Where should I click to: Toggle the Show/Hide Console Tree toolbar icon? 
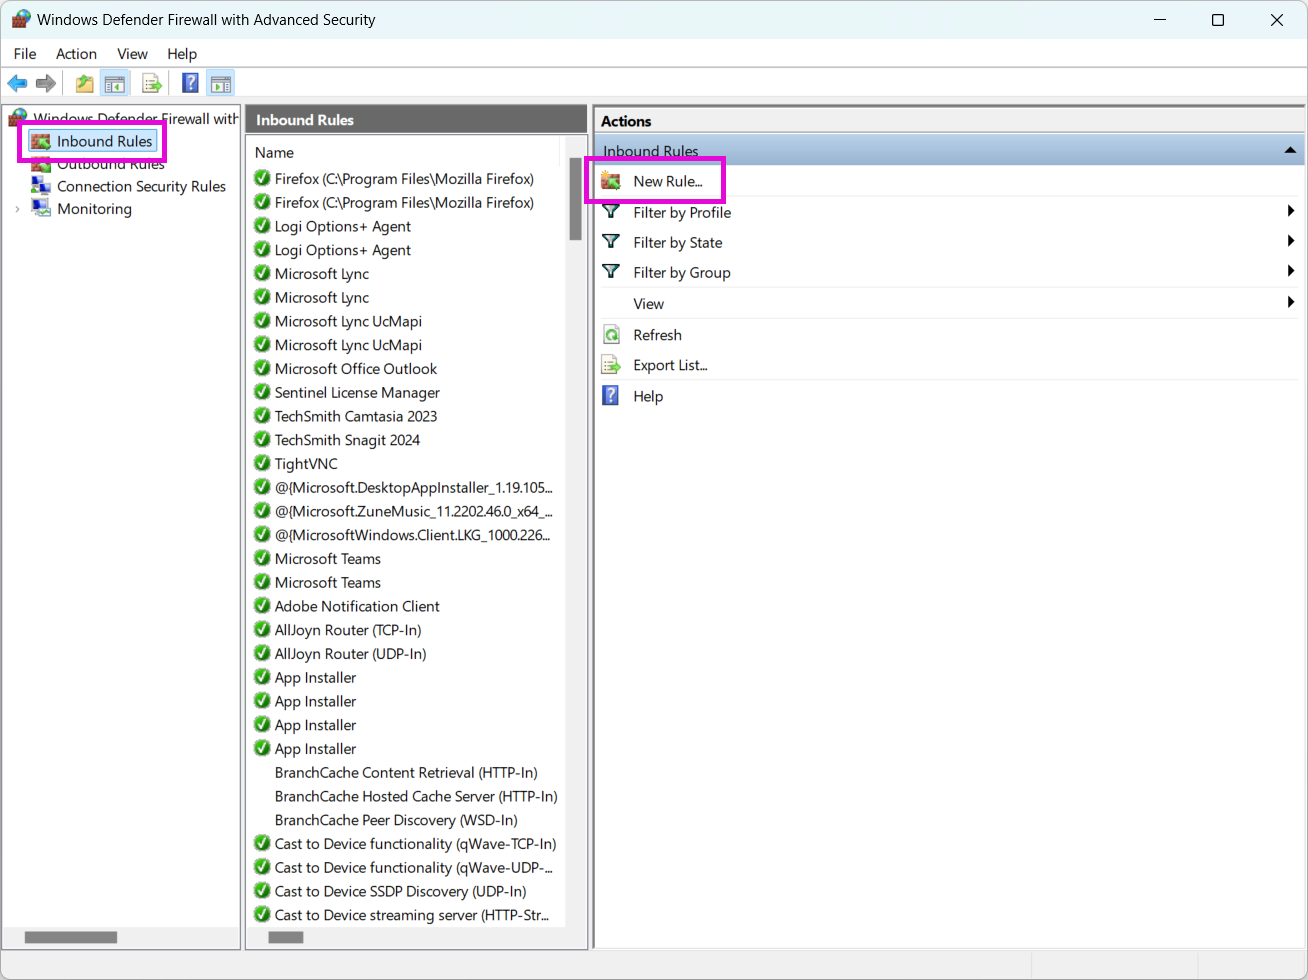pos(115,83)
